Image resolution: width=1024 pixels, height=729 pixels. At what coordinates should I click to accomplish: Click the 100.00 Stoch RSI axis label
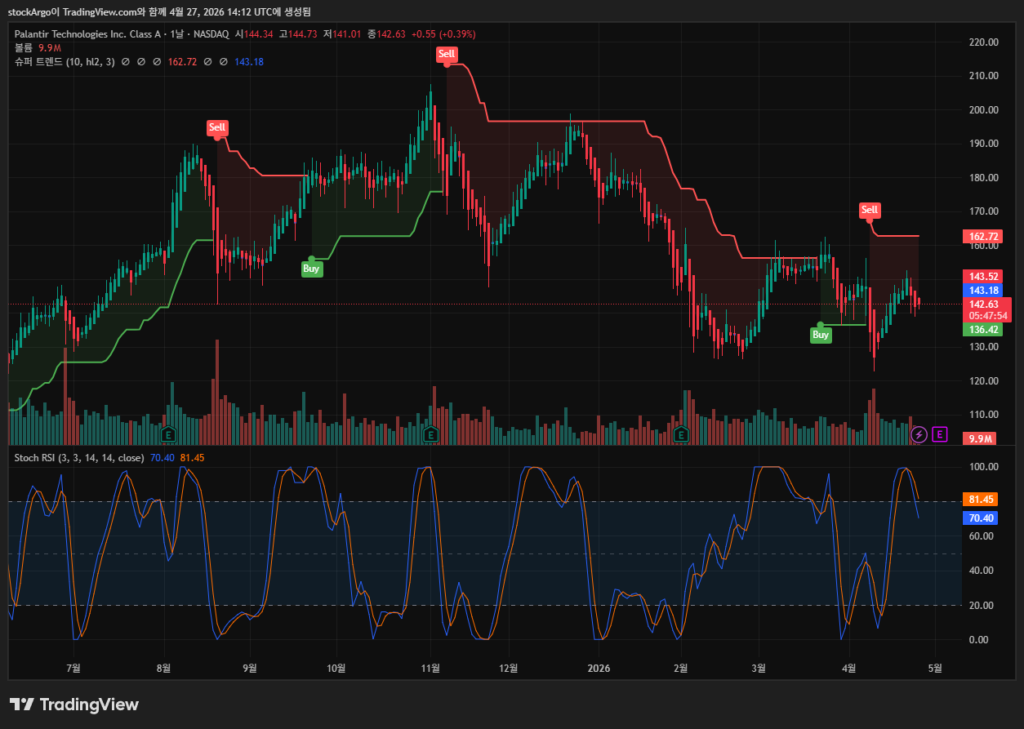[x=984, y=466]
